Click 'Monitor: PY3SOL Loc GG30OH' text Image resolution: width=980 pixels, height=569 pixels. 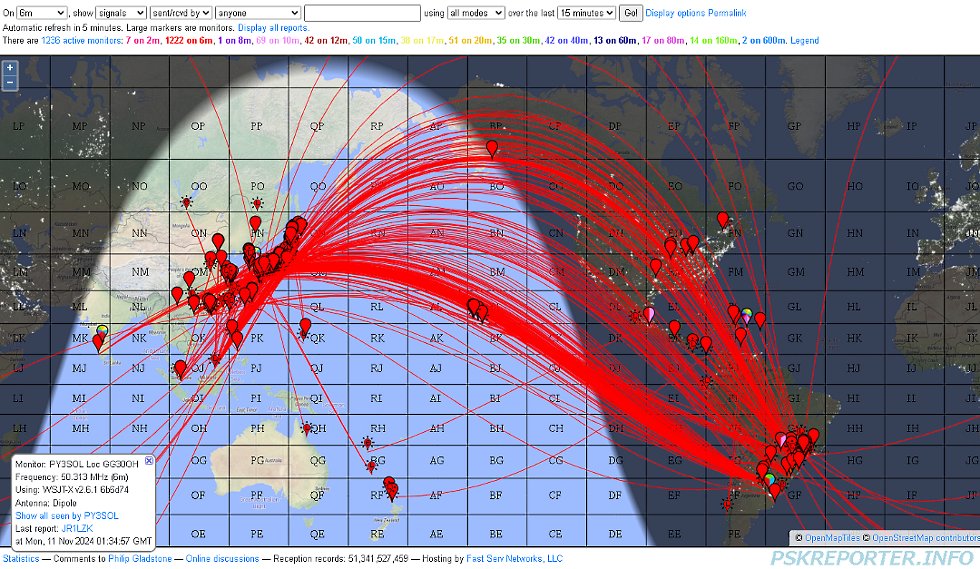pos(77,464)
